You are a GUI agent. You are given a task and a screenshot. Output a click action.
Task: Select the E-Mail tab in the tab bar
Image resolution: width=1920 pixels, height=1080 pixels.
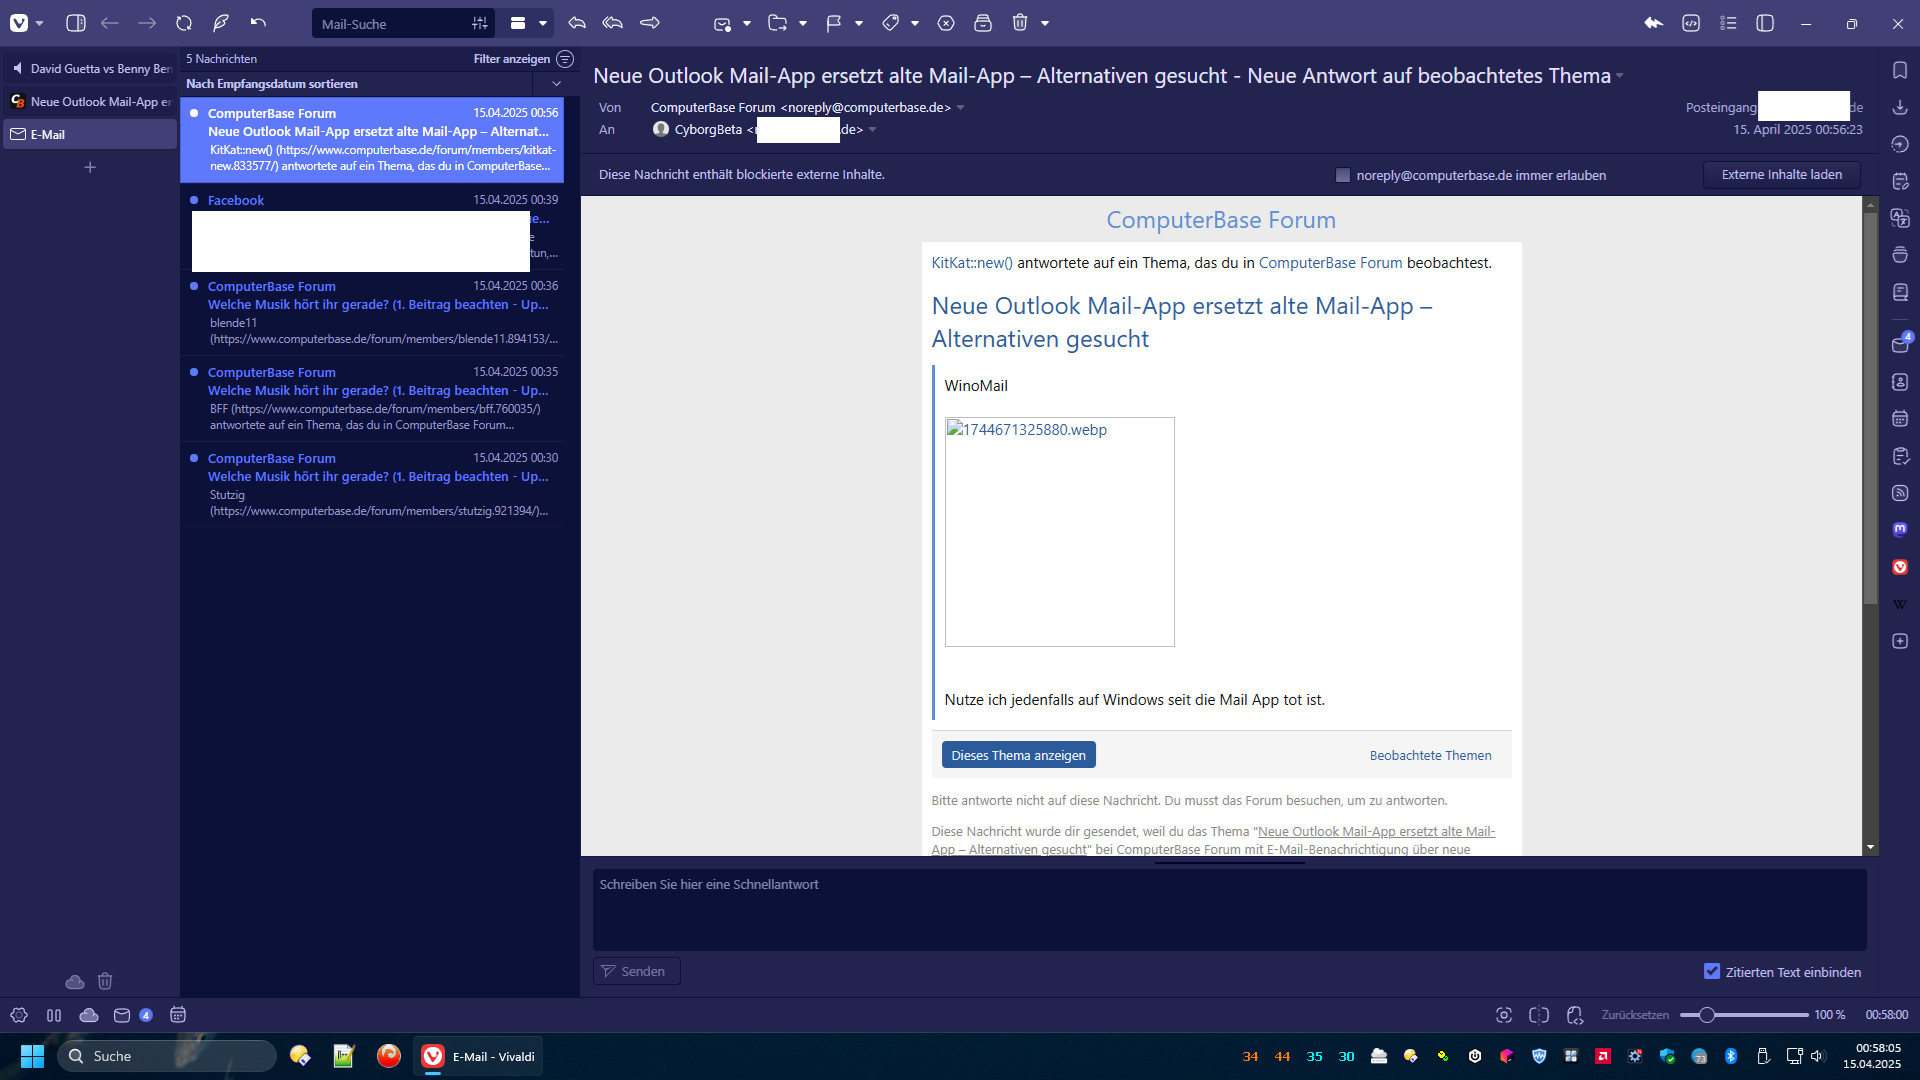coord(90,135)
